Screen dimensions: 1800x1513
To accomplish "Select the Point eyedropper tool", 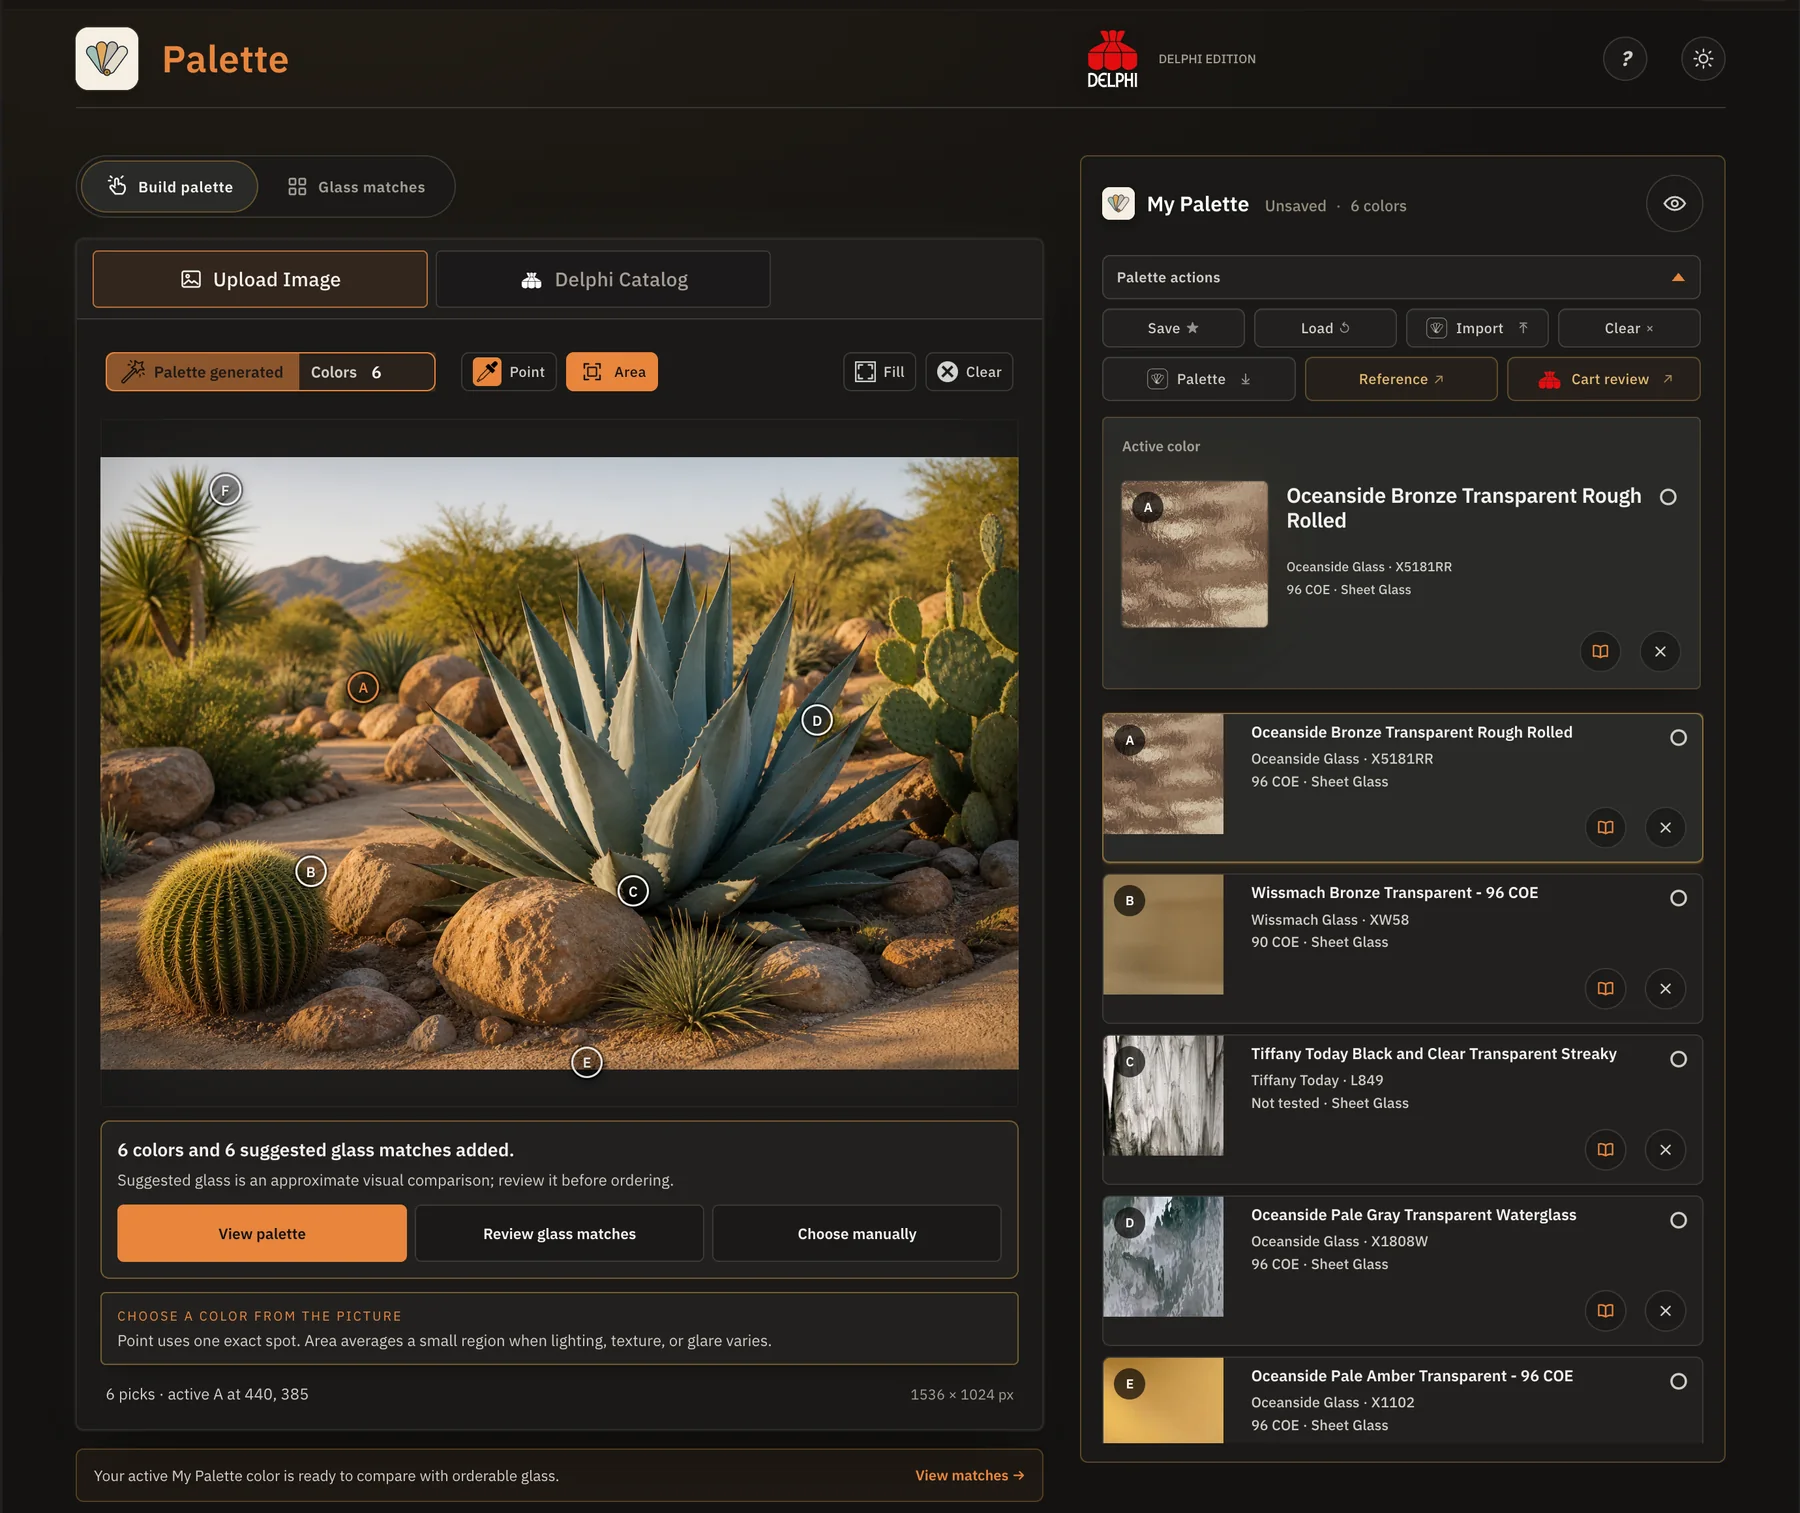I will click(509, 372).
